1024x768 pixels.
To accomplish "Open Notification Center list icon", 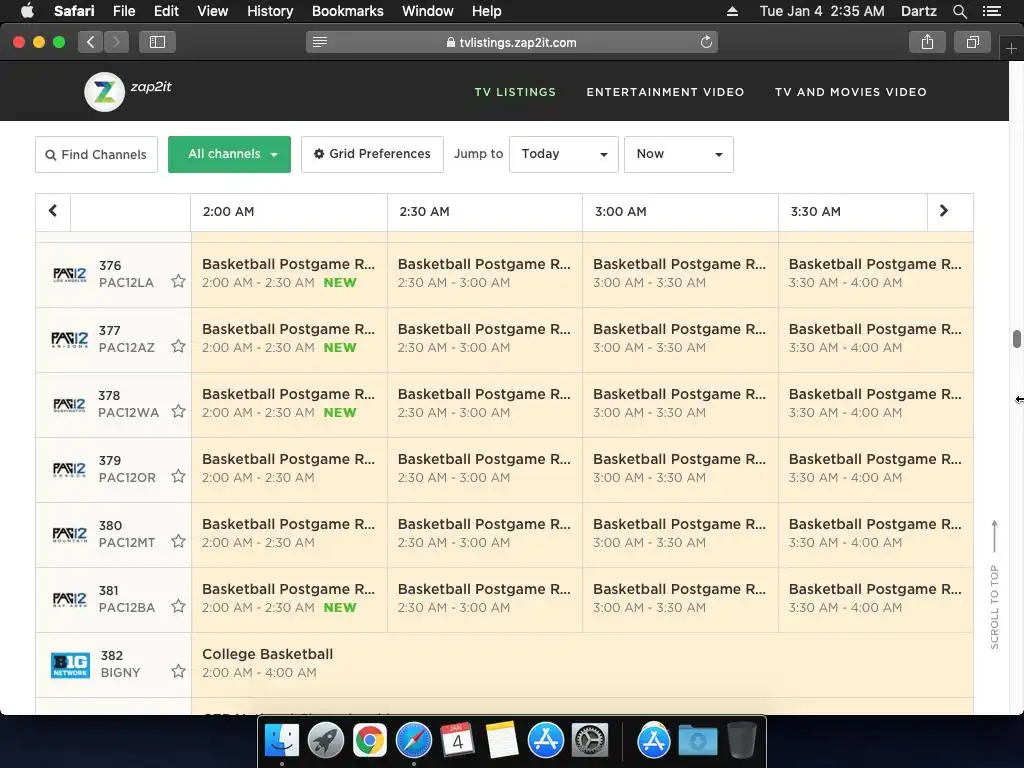I will (991, 11).
